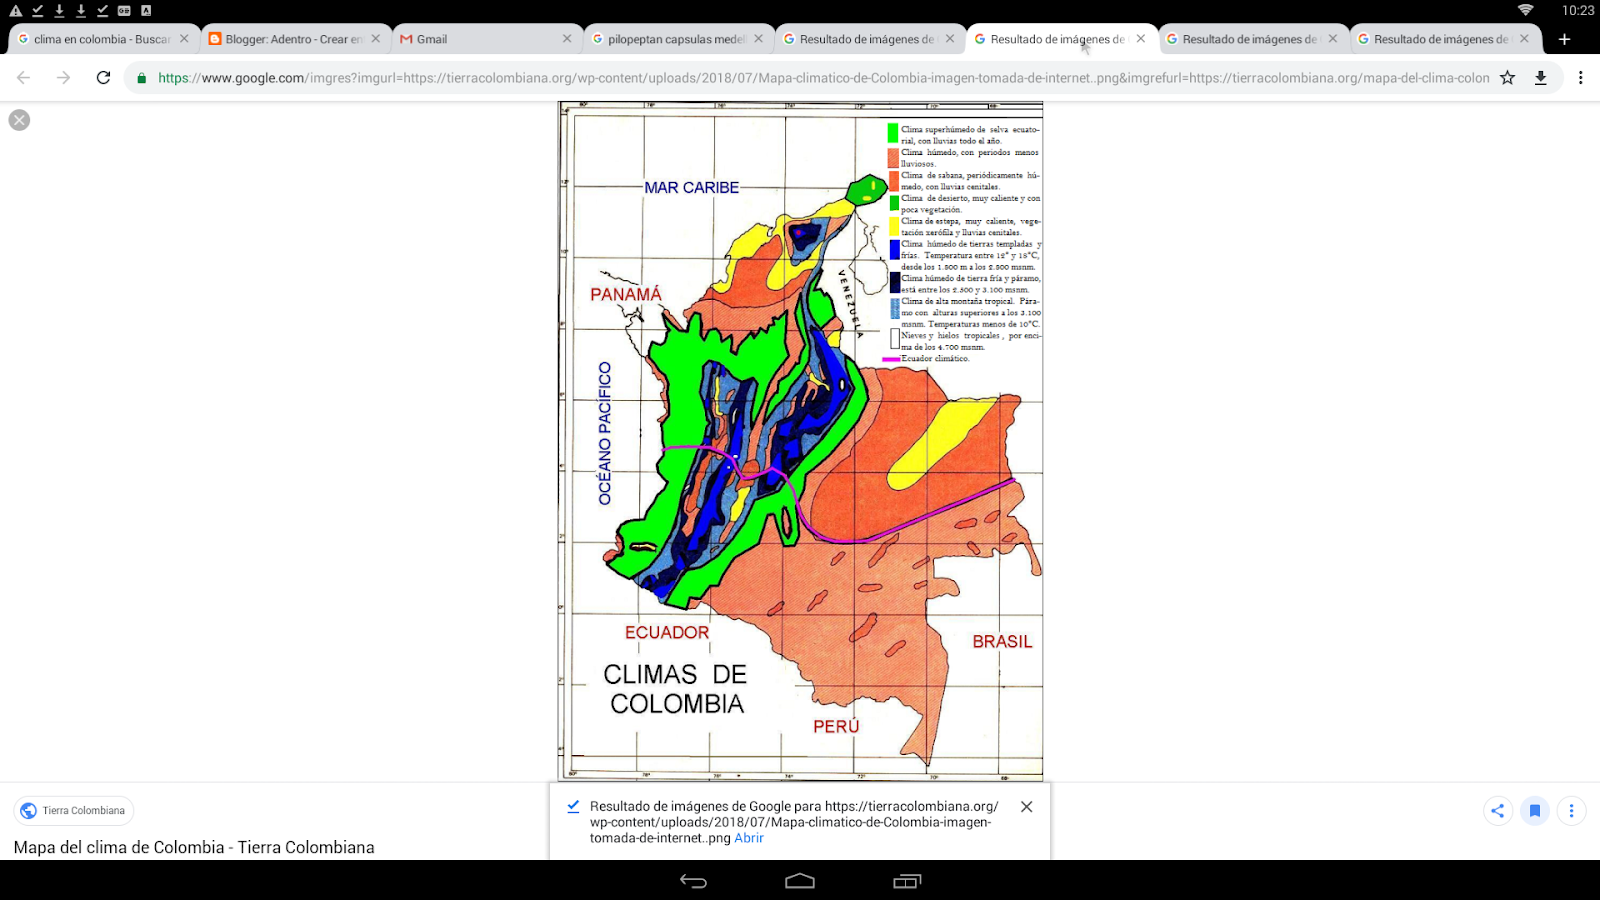1600x900 pixels.
Task: Open Chrome's three-dot overflow menu
Action: 1581,76
